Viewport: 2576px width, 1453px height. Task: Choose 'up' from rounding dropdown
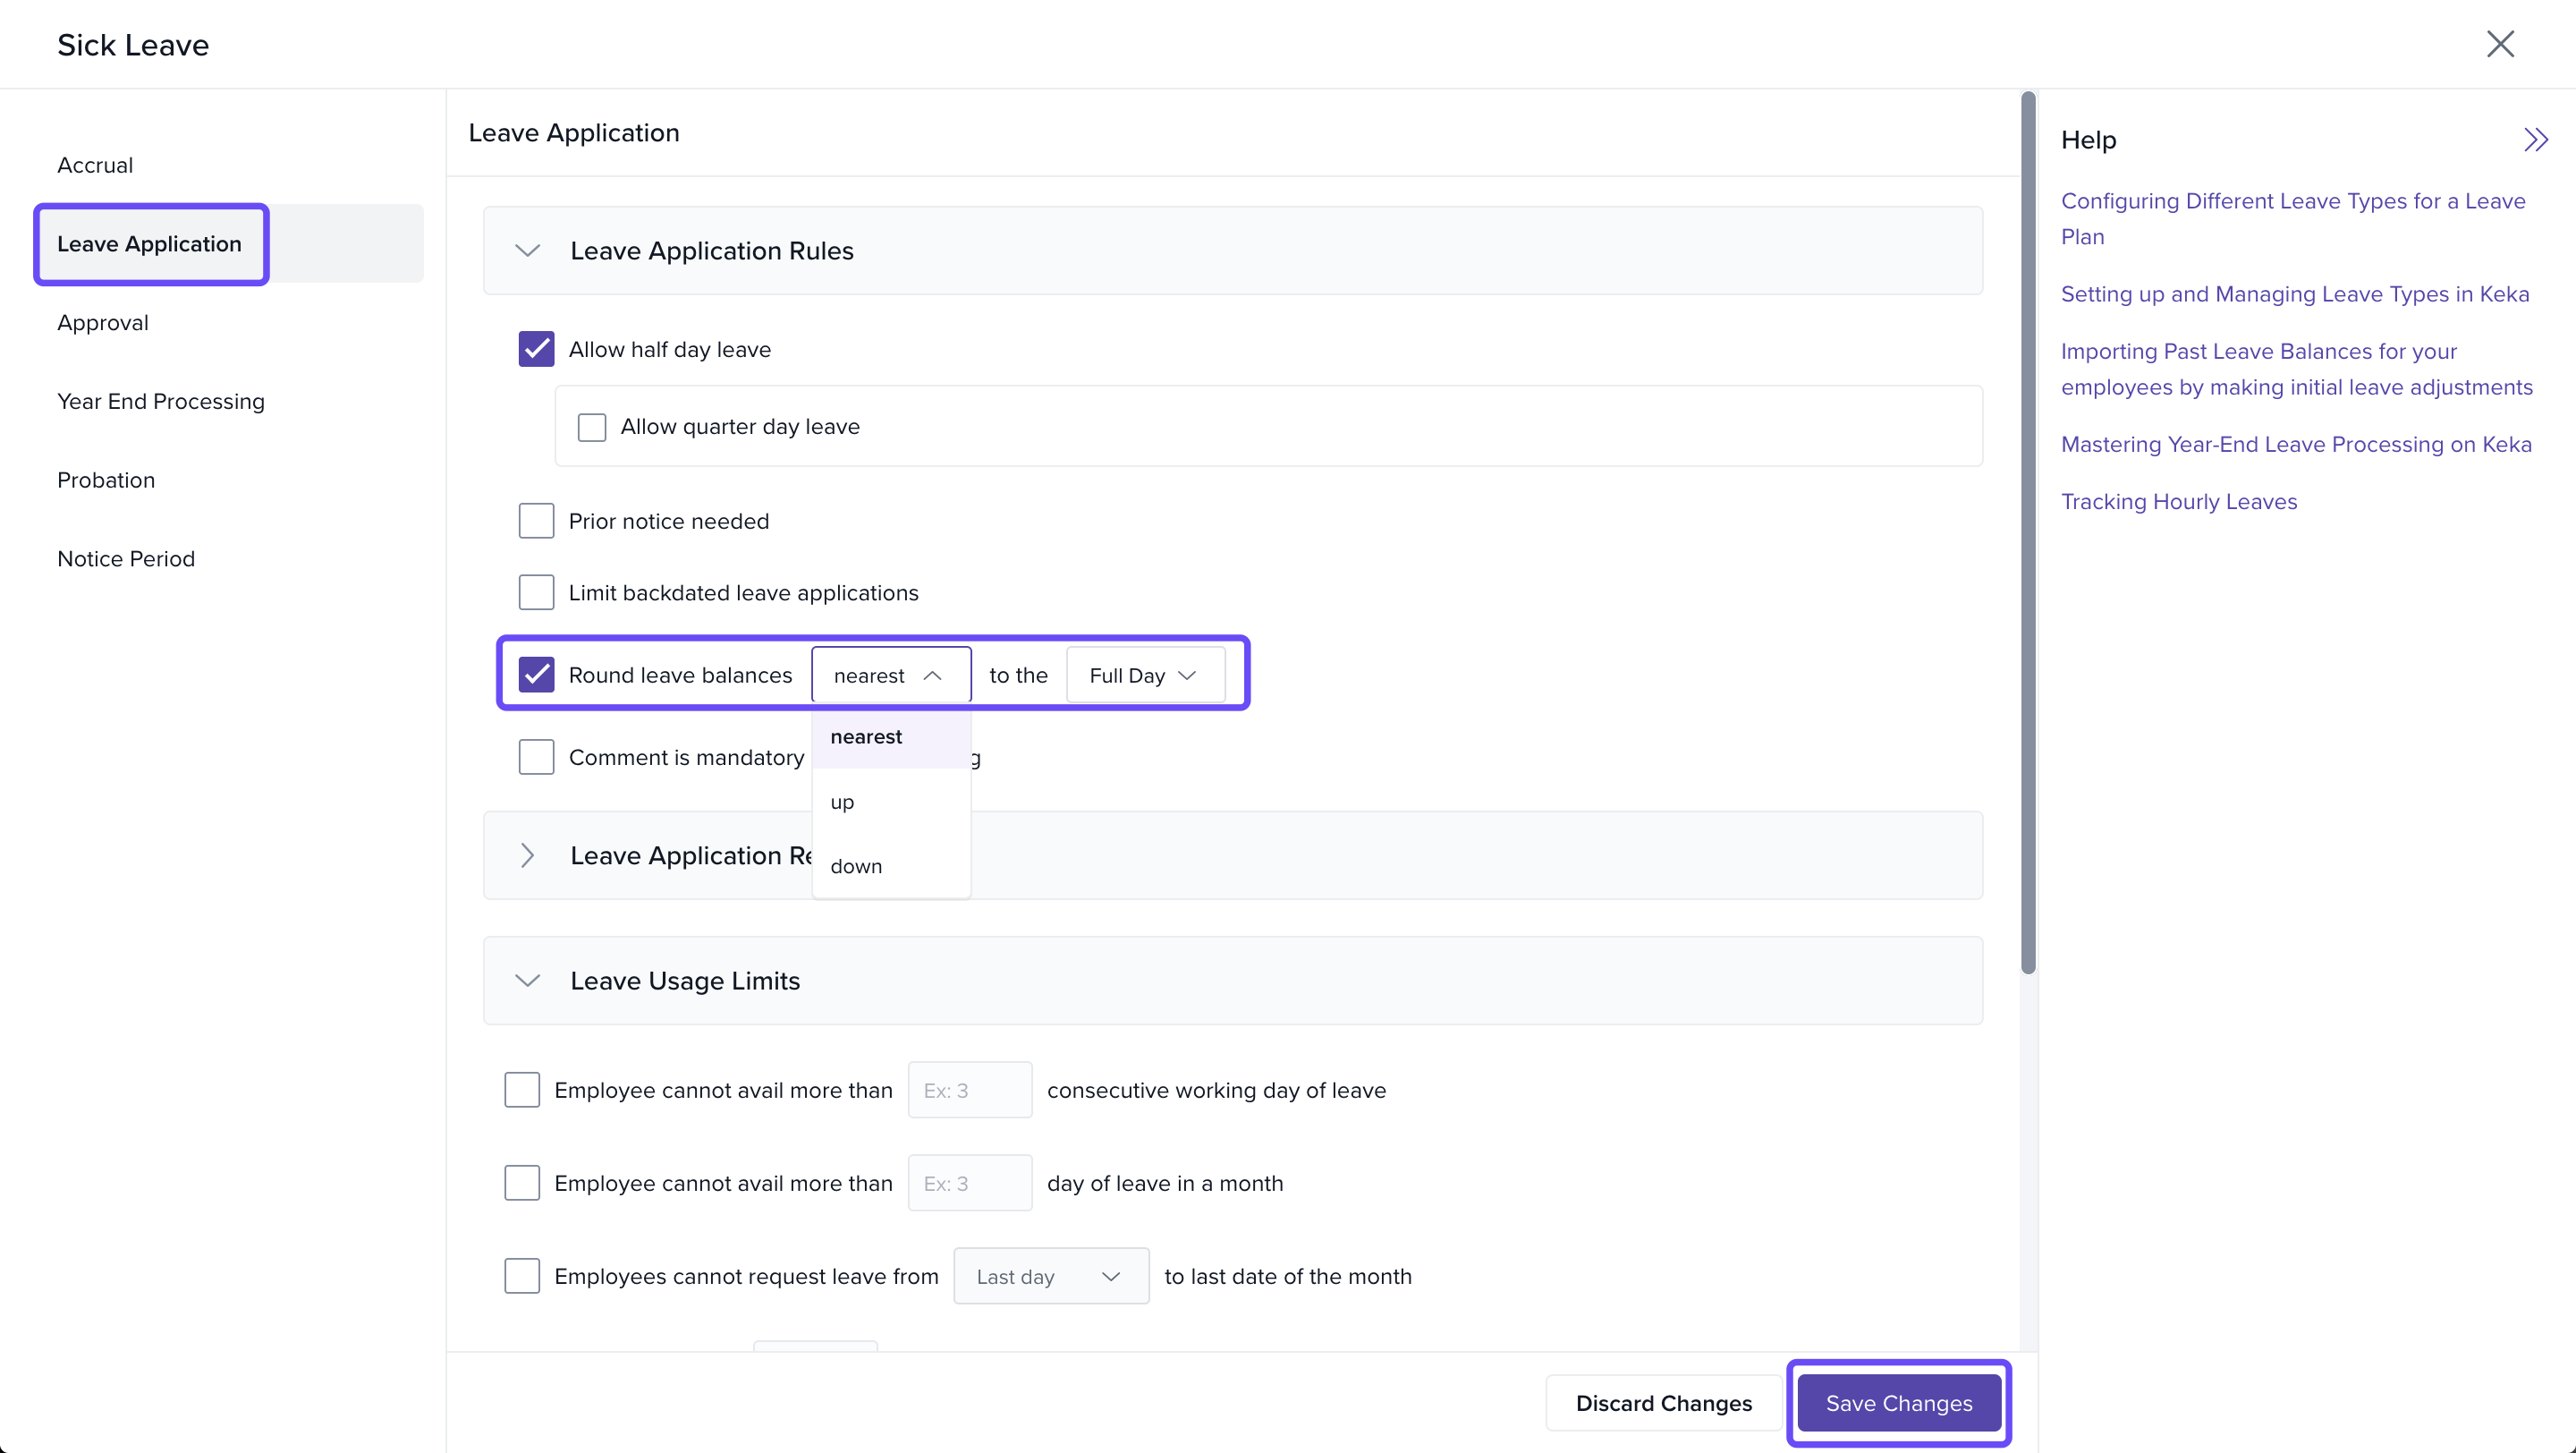click(842, 802)
